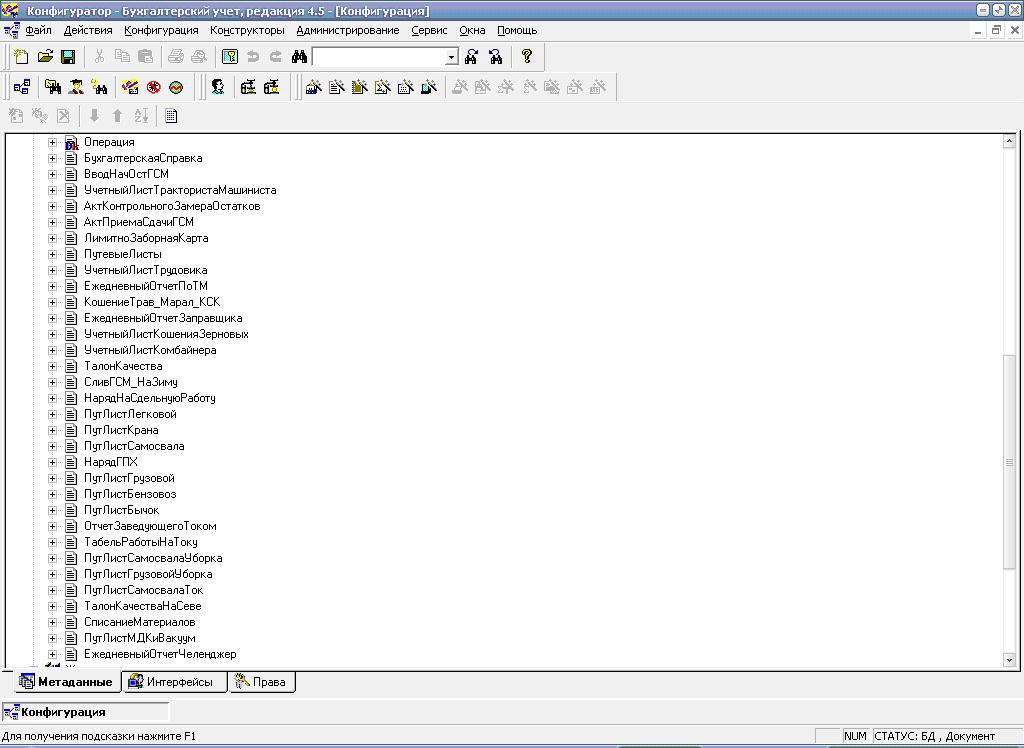
Task: Open the search text dropdown arrow
Action: pos(452,57)
